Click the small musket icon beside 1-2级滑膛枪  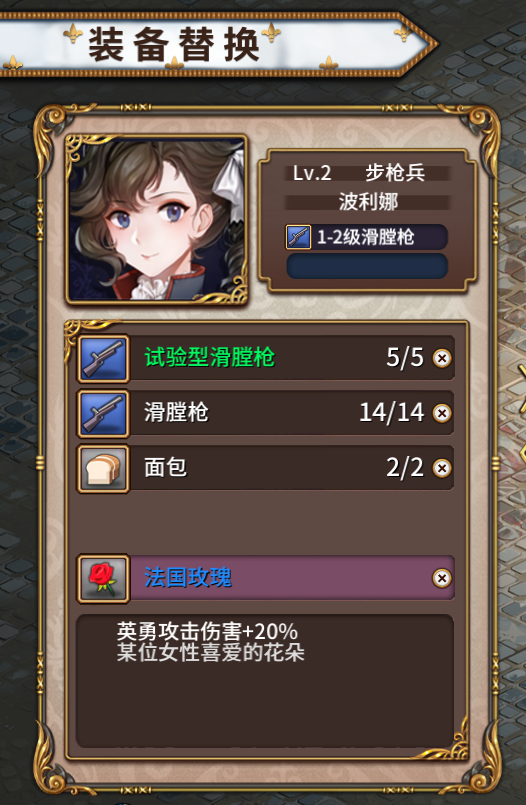click(298, 237)
